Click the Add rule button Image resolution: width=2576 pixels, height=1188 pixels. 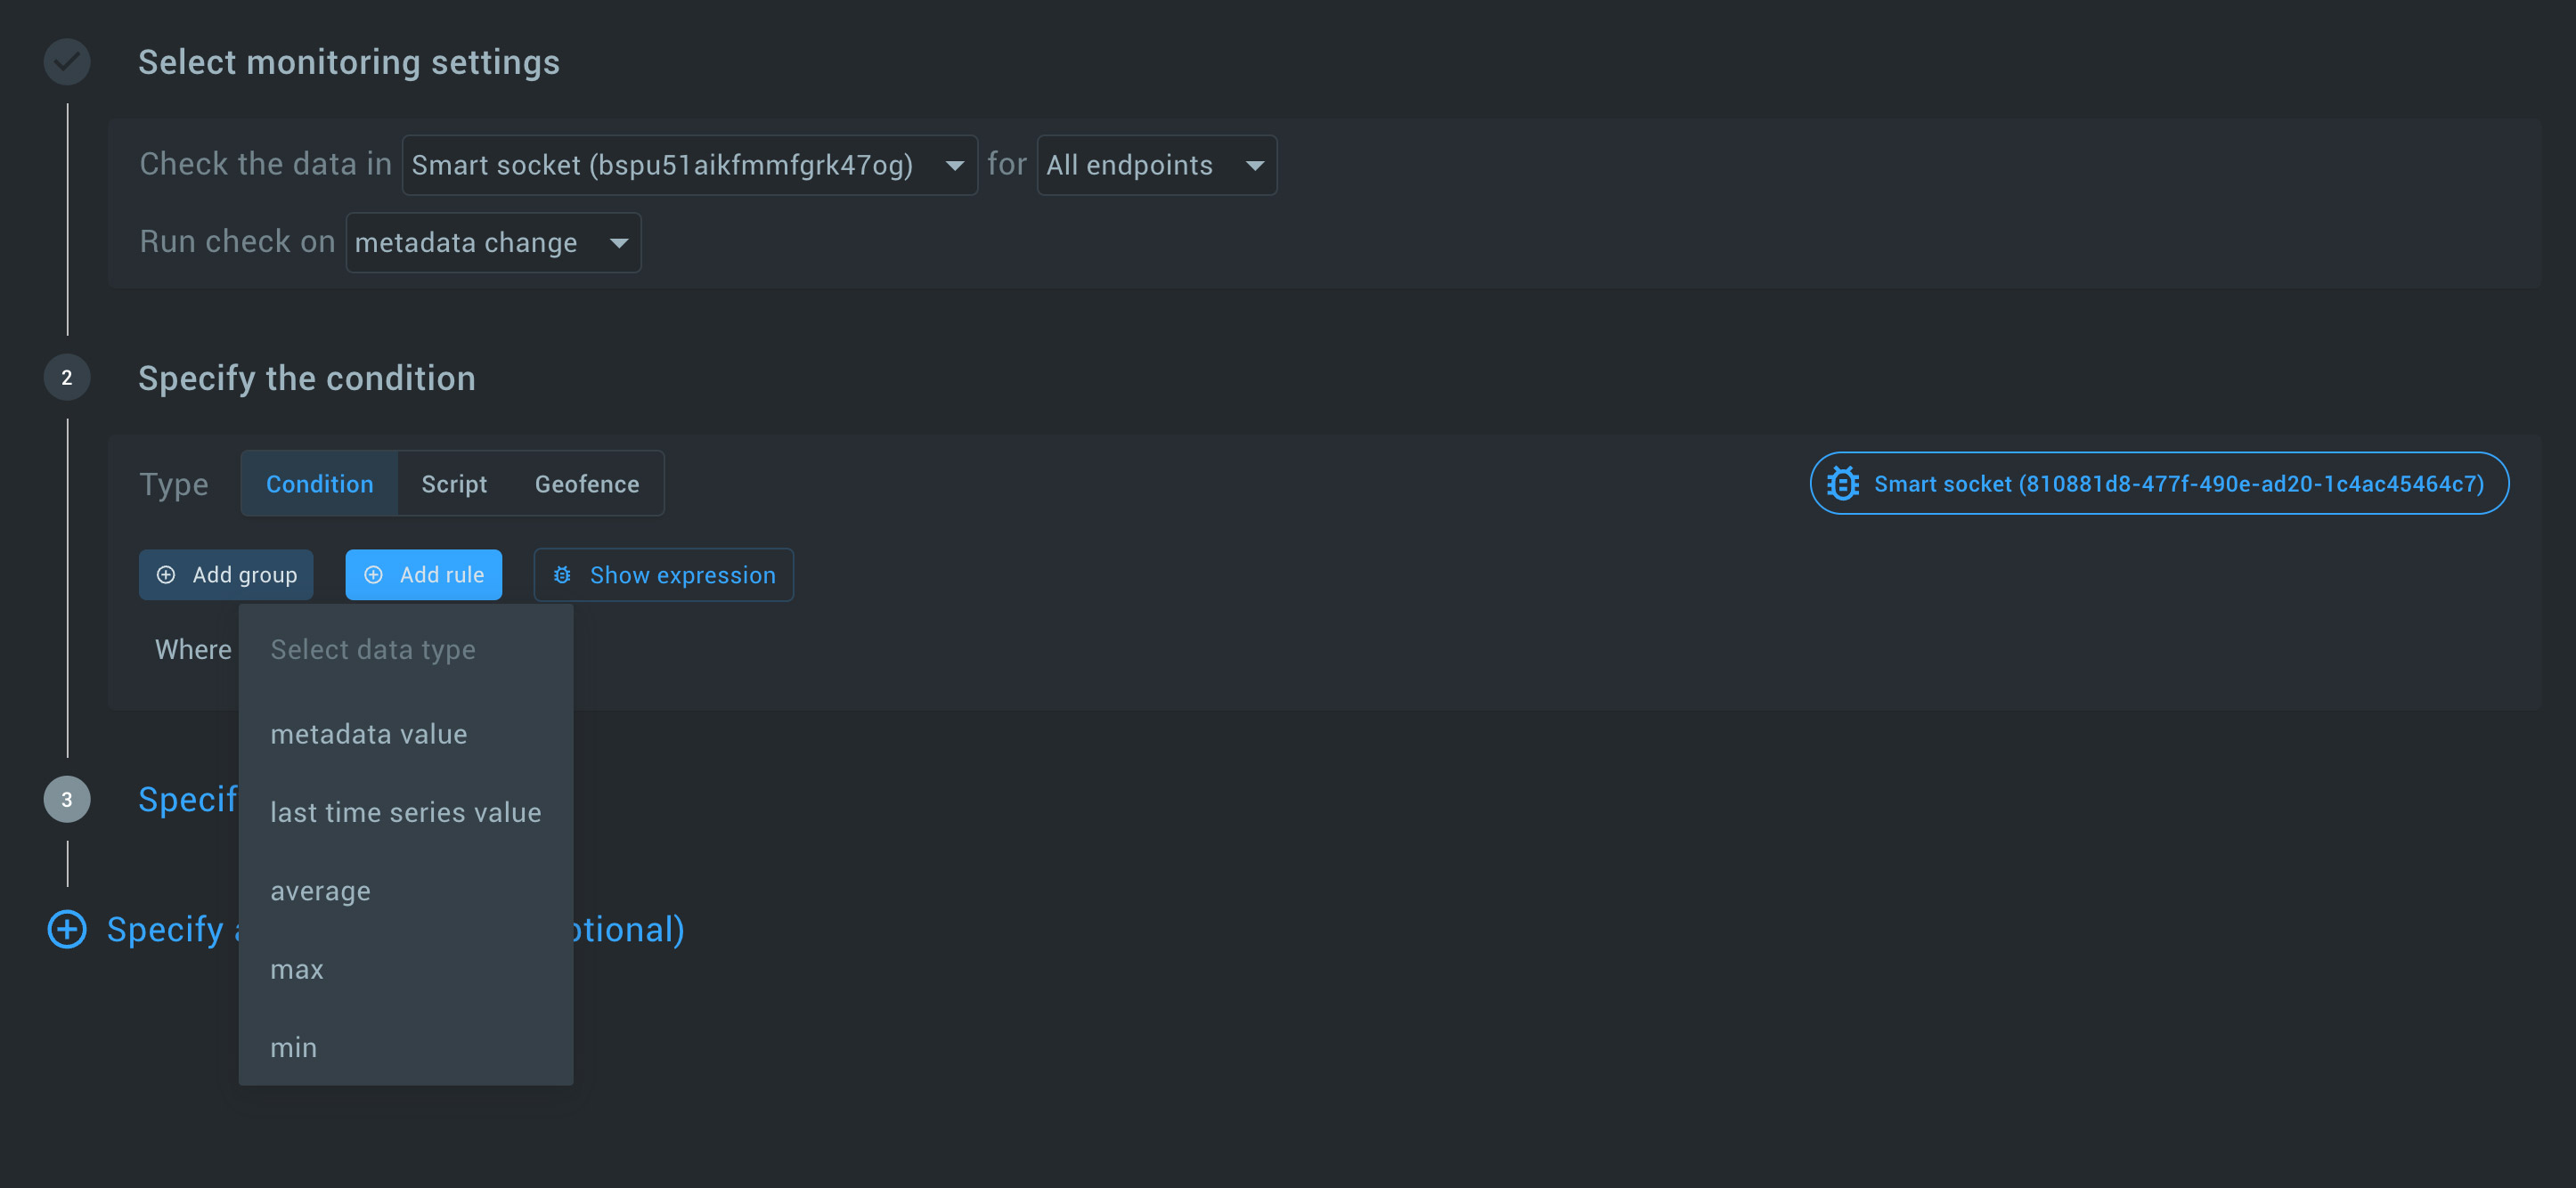pyautogui.click(x=426, y=574)
